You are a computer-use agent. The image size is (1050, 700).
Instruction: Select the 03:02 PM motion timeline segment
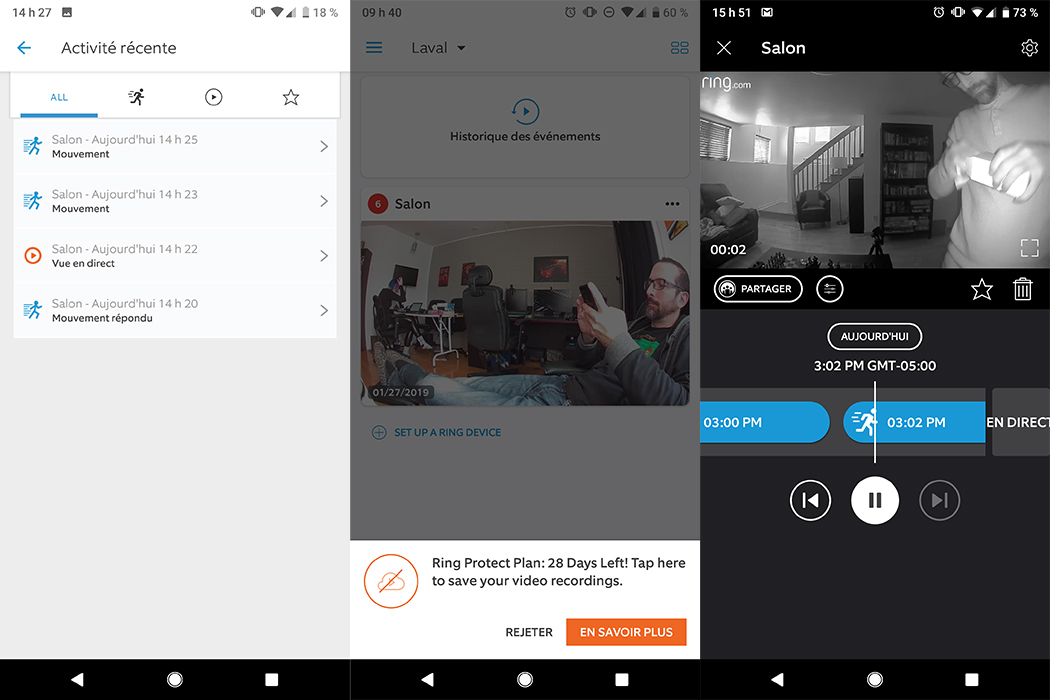tap(913, 423)
